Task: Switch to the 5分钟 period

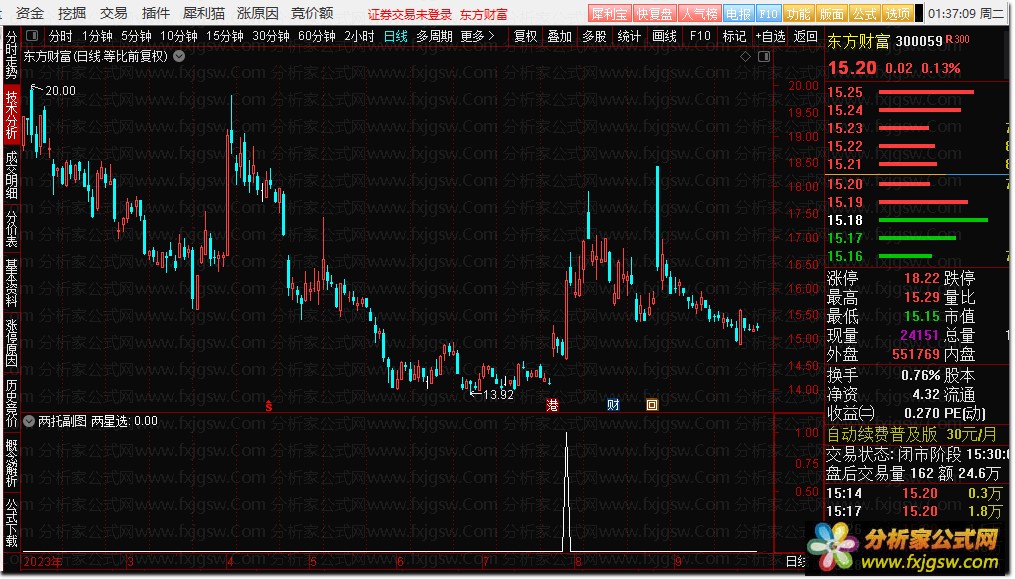Action: (136, 36)
